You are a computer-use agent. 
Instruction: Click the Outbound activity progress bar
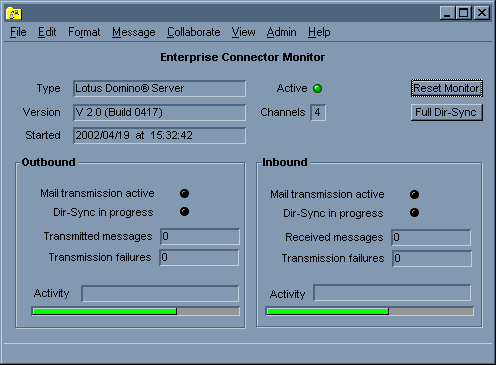tap(136, 311)
